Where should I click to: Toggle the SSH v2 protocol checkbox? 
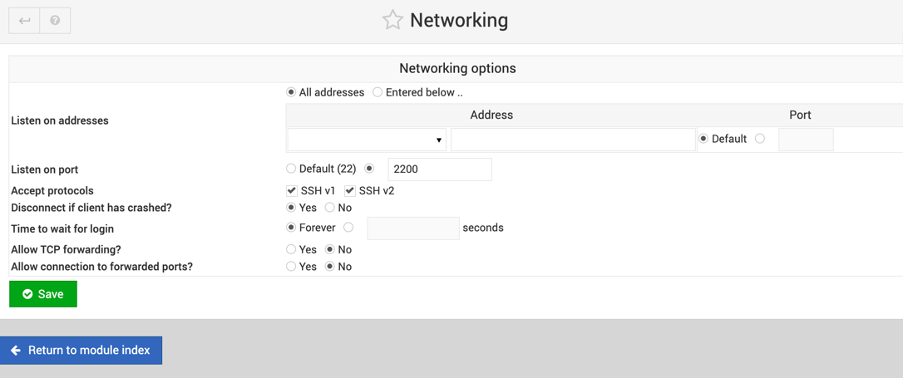click(349, 191)
